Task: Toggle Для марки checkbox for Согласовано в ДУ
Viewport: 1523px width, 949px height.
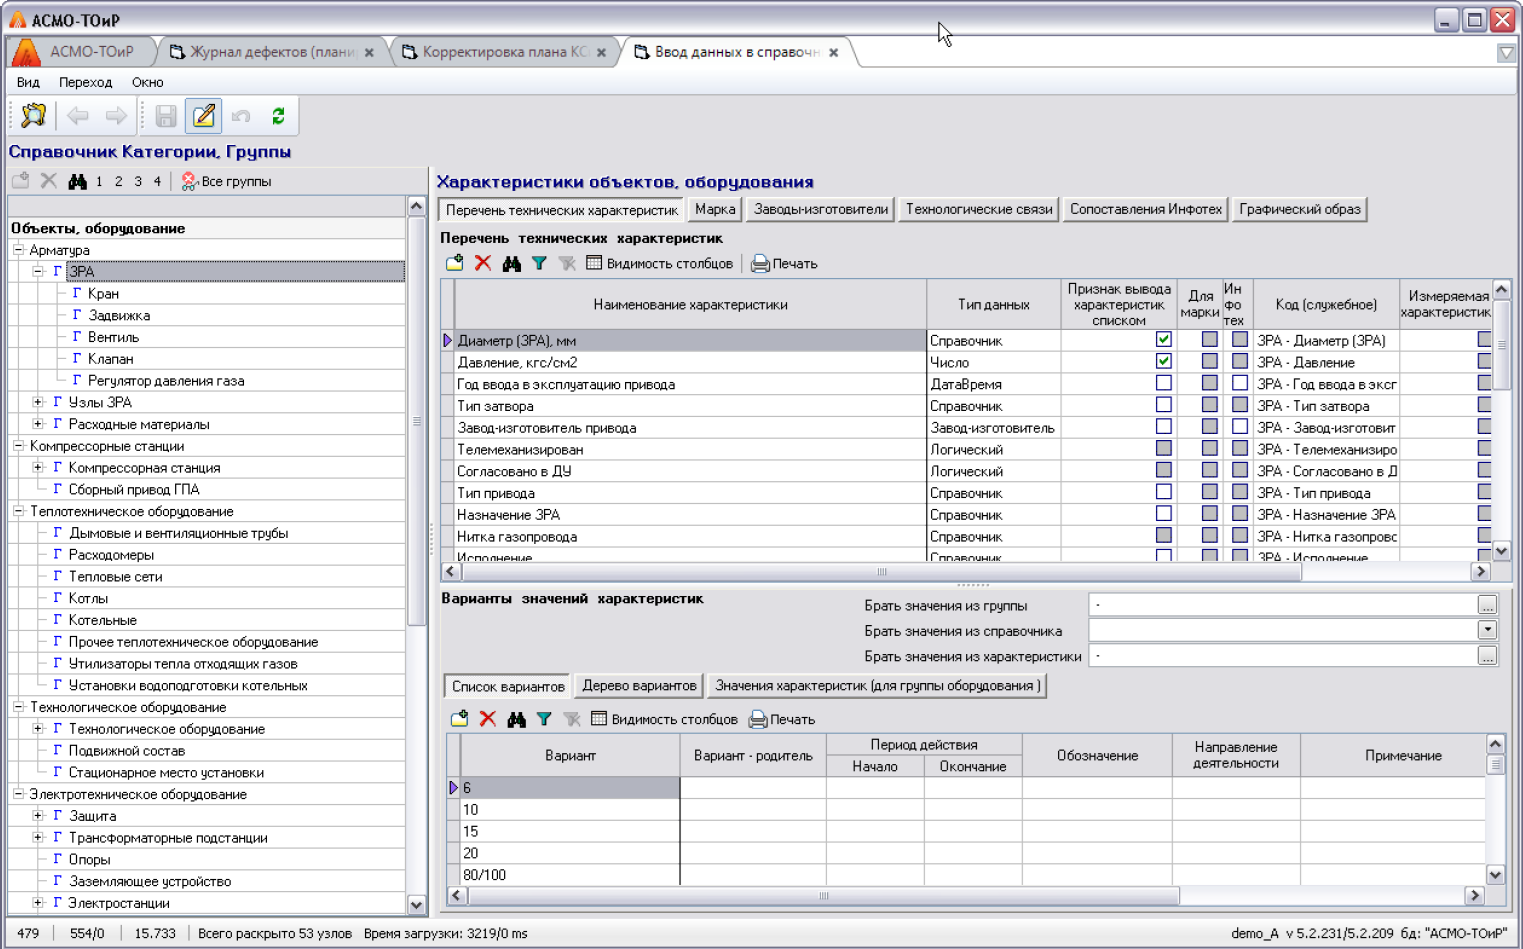Action: (x=1209, y=470)
